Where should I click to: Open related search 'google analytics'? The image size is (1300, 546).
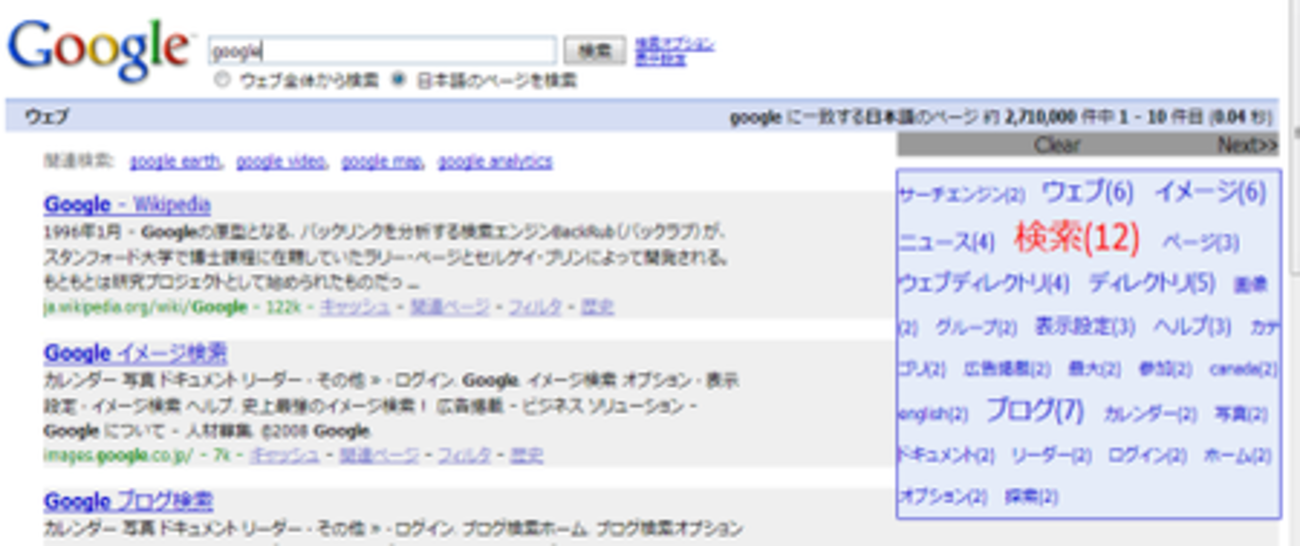click(x=495, y=161)
